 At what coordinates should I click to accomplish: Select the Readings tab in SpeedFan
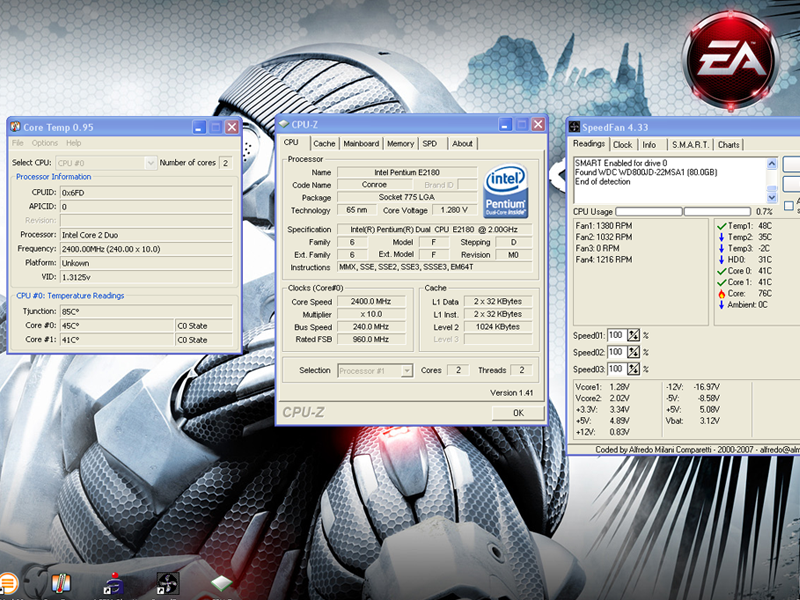tap(589, 144)
